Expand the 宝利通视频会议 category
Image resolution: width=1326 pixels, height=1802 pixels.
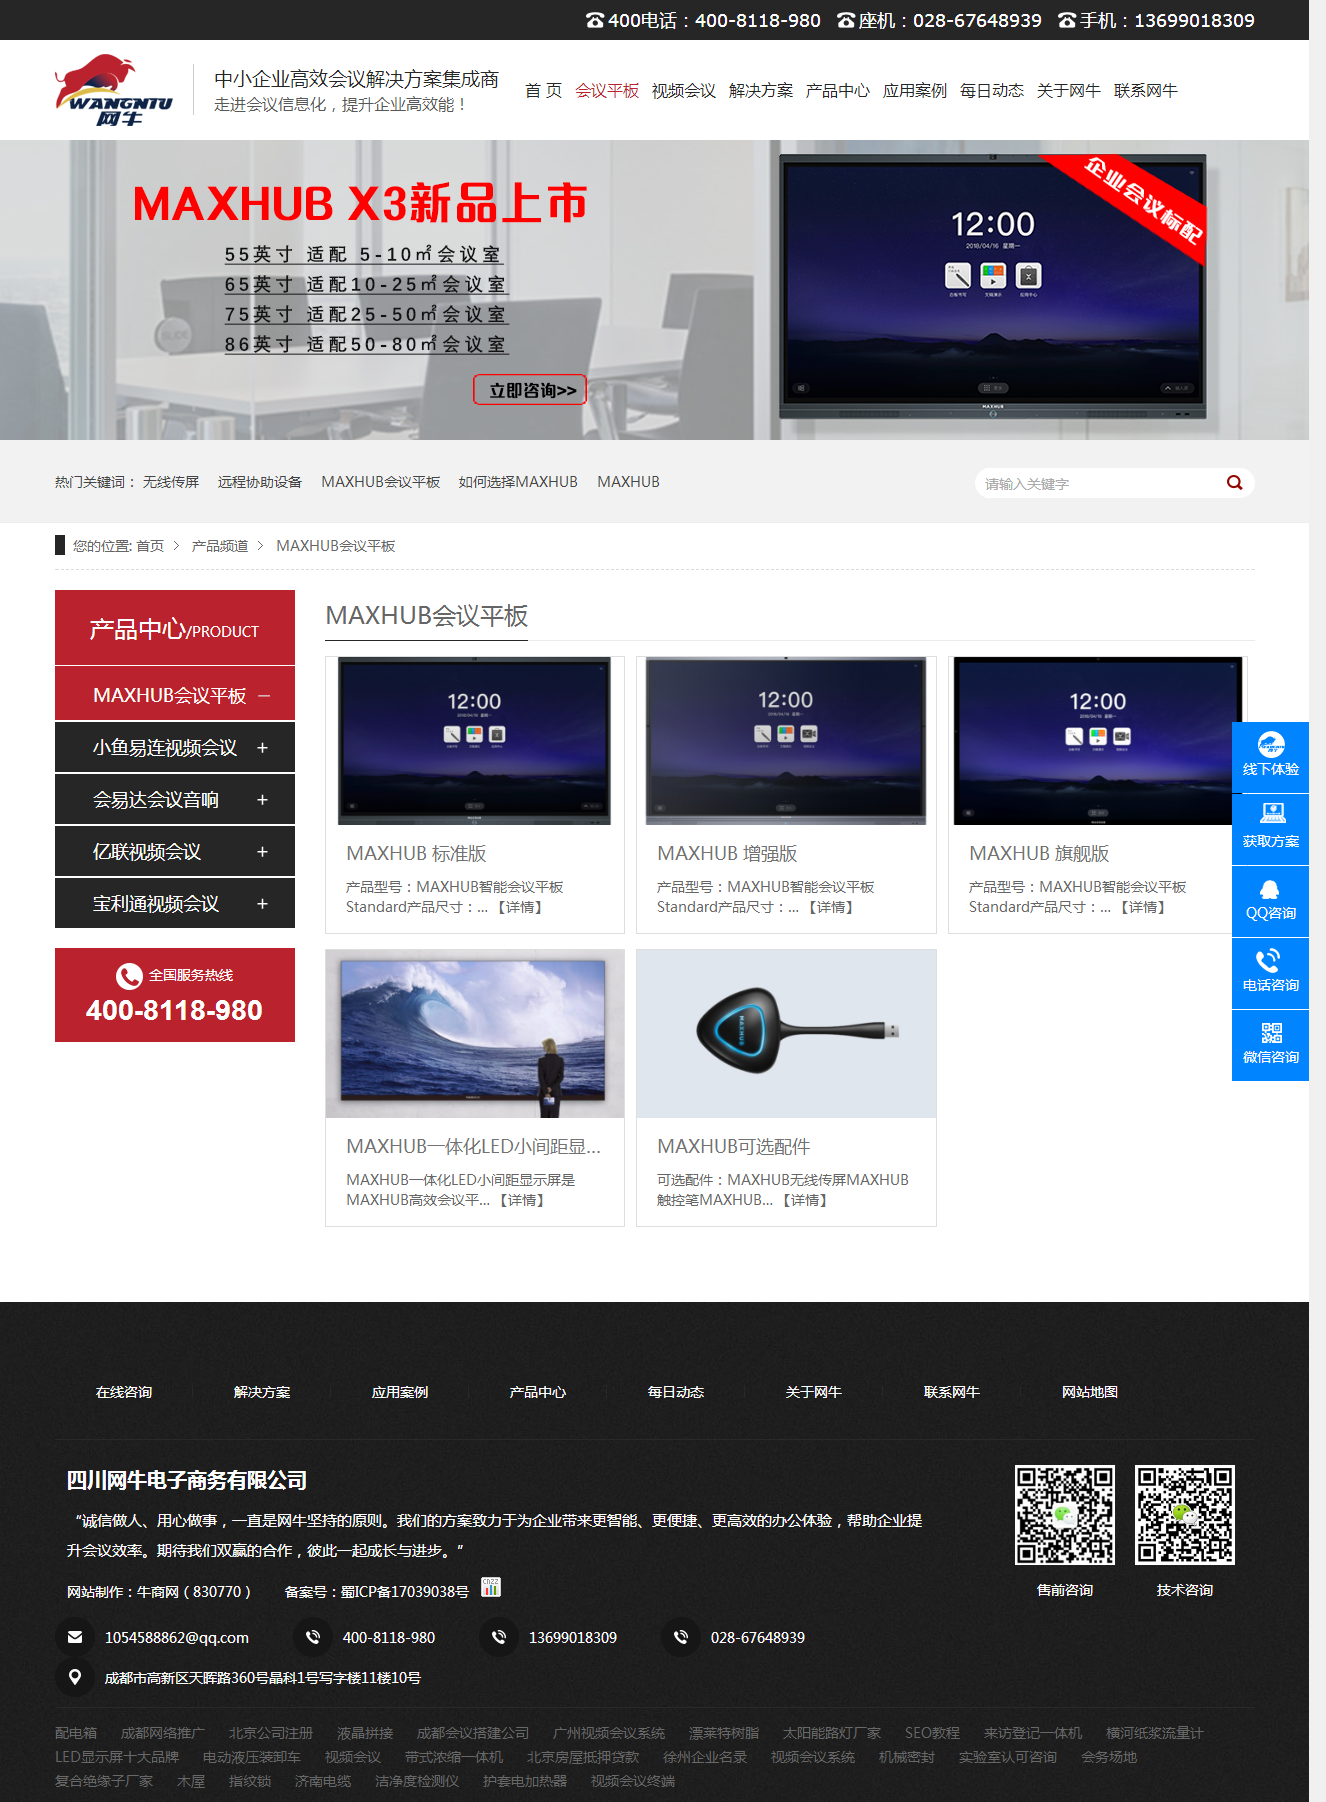point(262,903)
